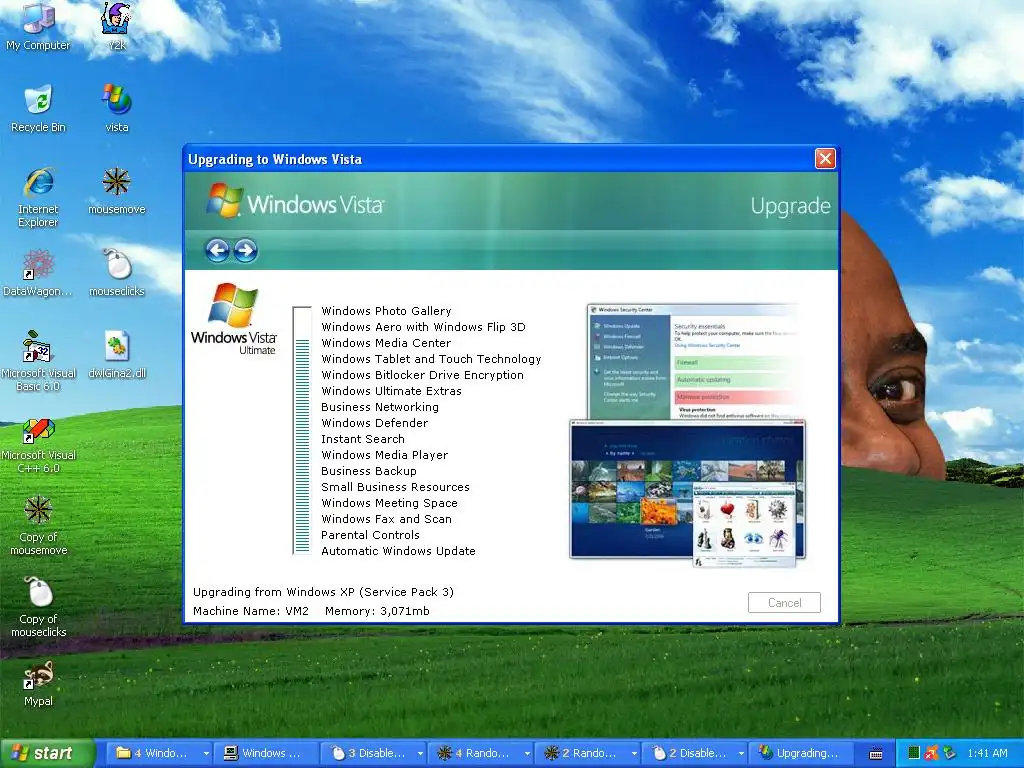Switch to the 'Windows ...' taskbar button
This screenshot has height=768, width=1024.
pos(266,753)
